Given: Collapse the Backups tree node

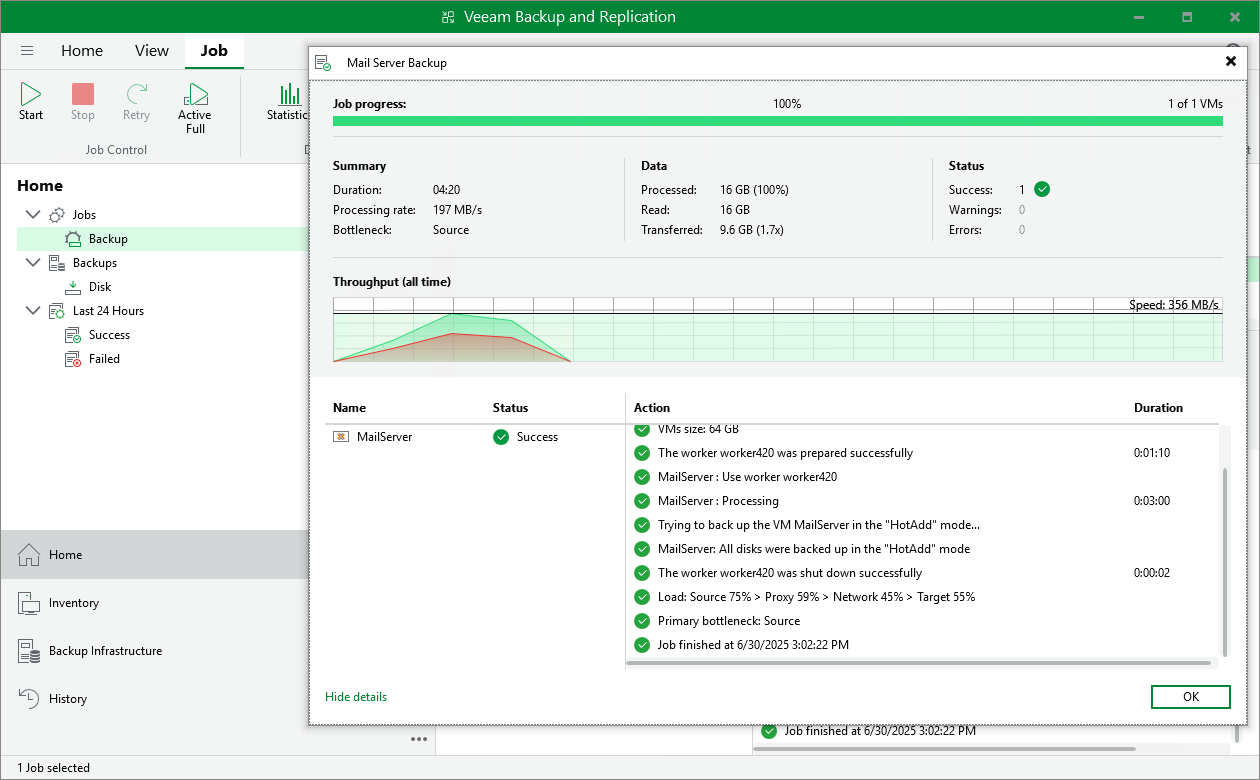Looking at the screenshot, I should 33,263.
